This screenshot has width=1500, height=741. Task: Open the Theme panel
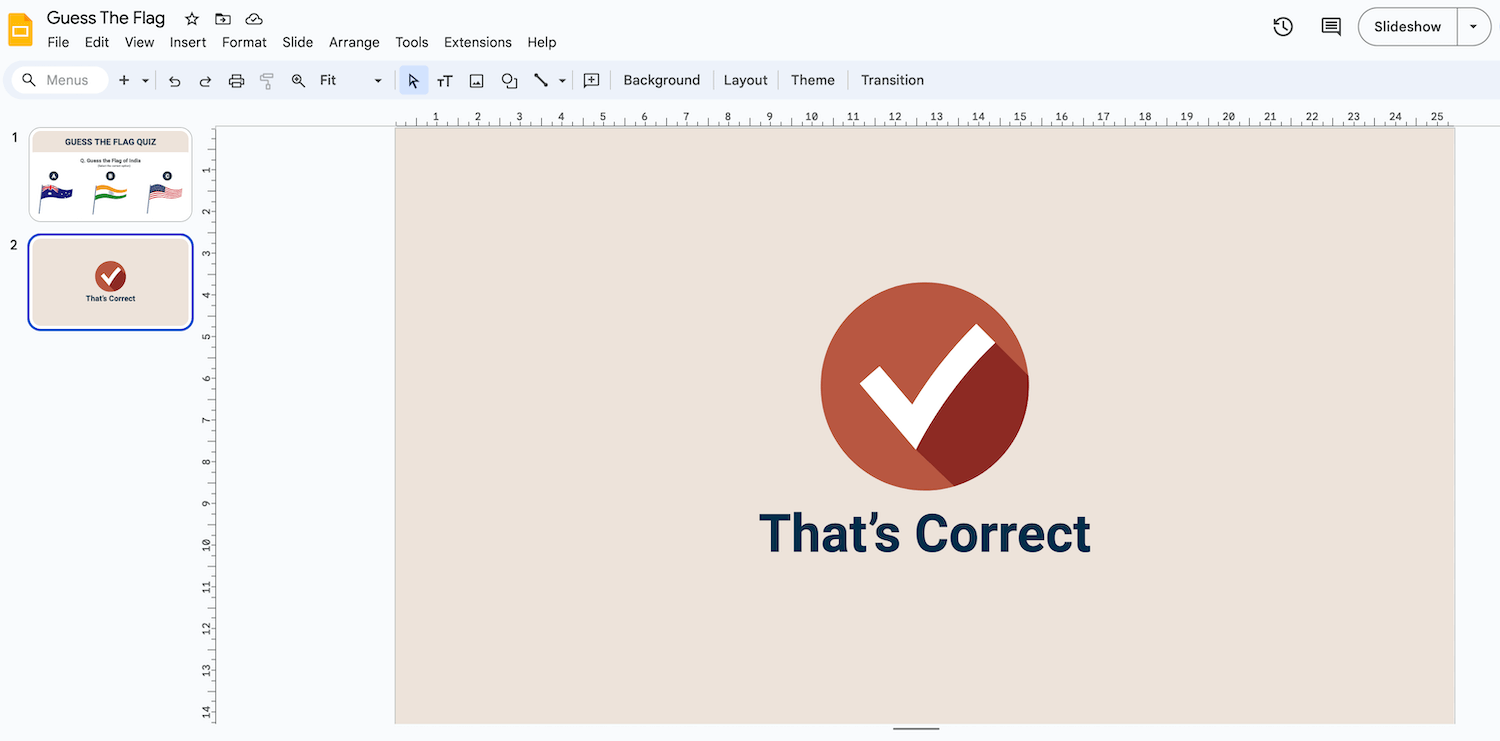[813, 80]
